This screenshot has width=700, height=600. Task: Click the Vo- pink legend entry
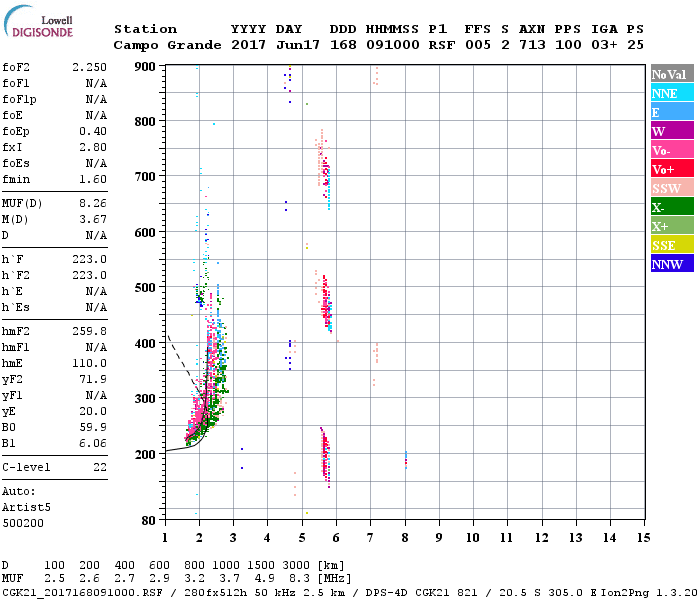coord(671,150)
